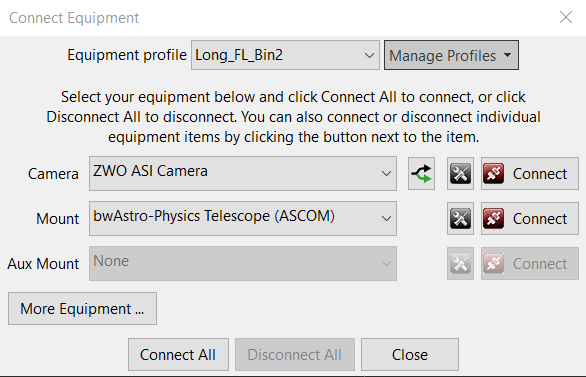This screenshot has width=586, height=377.
Task: Click the Aux Mount Connect button
Action: pyautogui.click(x=530, y=263)
